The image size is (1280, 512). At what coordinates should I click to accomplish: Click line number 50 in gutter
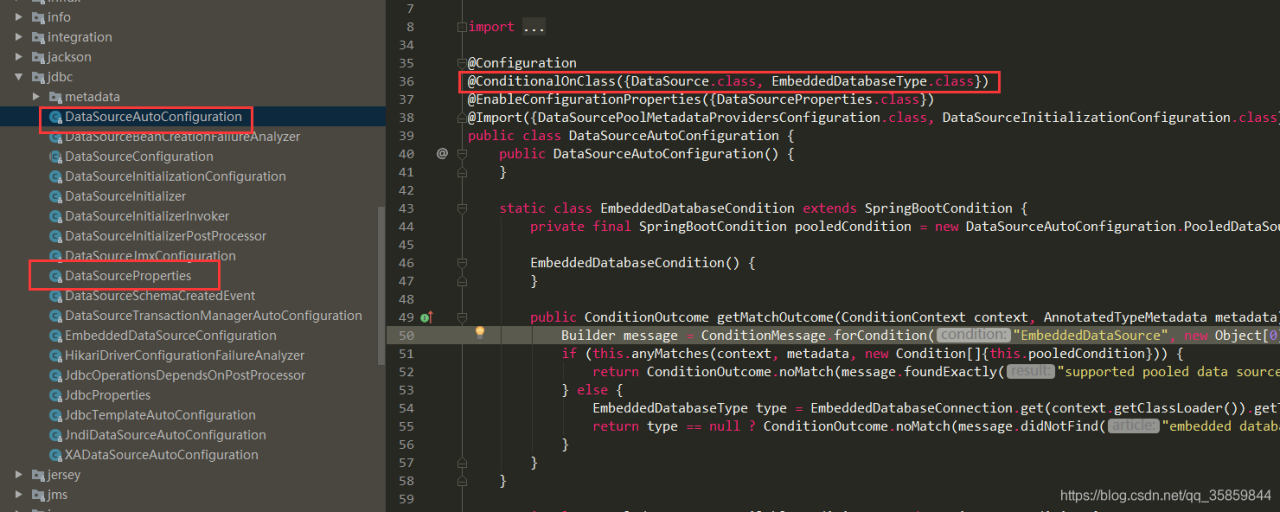[406, 335]
